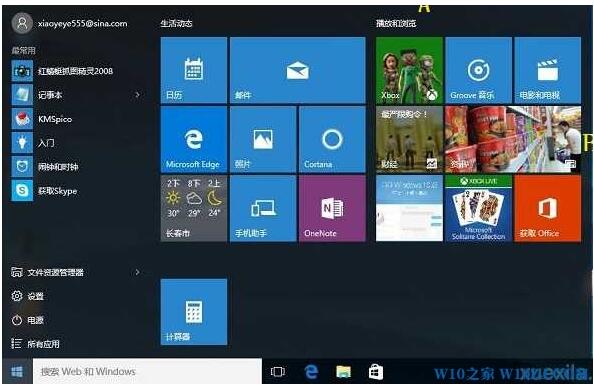Viewport: 594px width, 387px height.
Task: Click the Windows Start button
Action: pyautogui.click(x=17, y=372)
